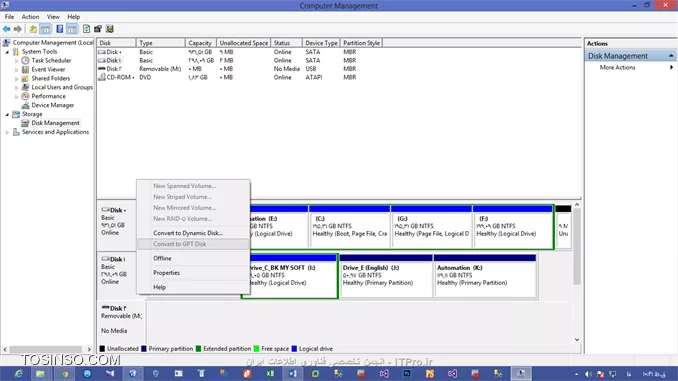Click the last green toolbar icon
This screenshot has width=678, height=381.
click(110, 29)
